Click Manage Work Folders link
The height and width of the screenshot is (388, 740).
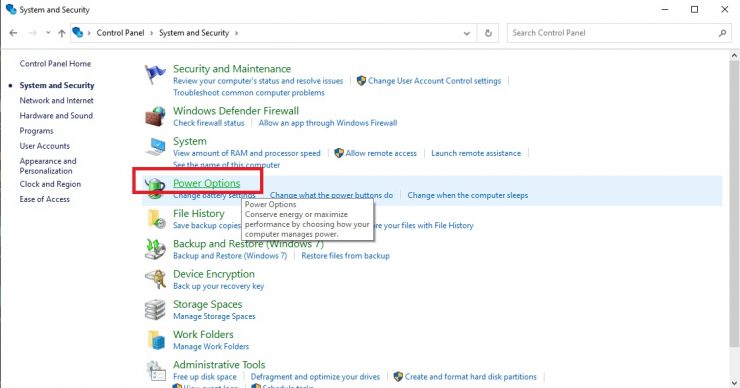click(x=210, y=346)
